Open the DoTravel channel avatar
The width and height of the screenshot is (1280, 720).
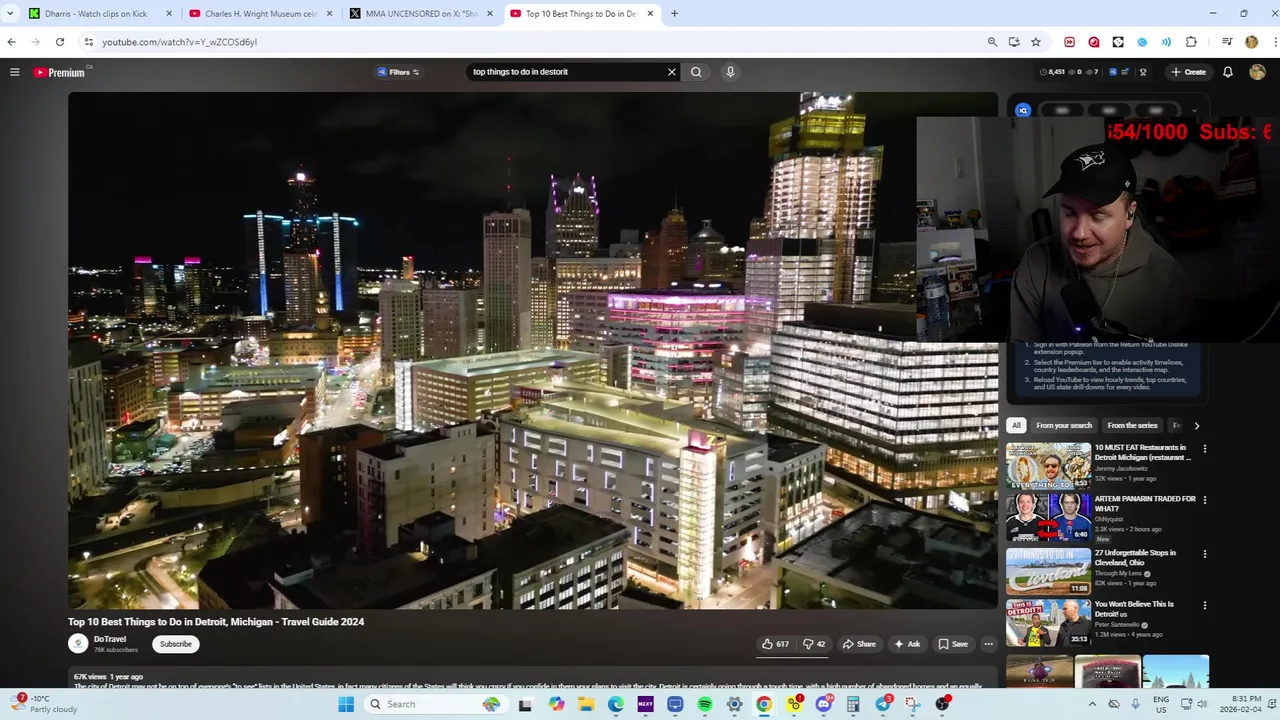(x=78, y=644)
